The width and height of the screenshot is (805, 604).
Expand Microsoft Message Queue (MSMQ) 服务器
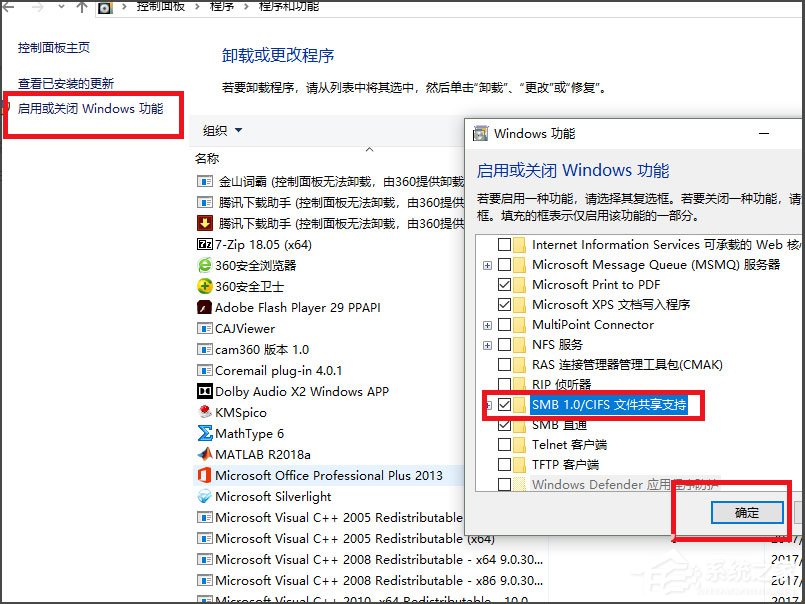point(486,264)
